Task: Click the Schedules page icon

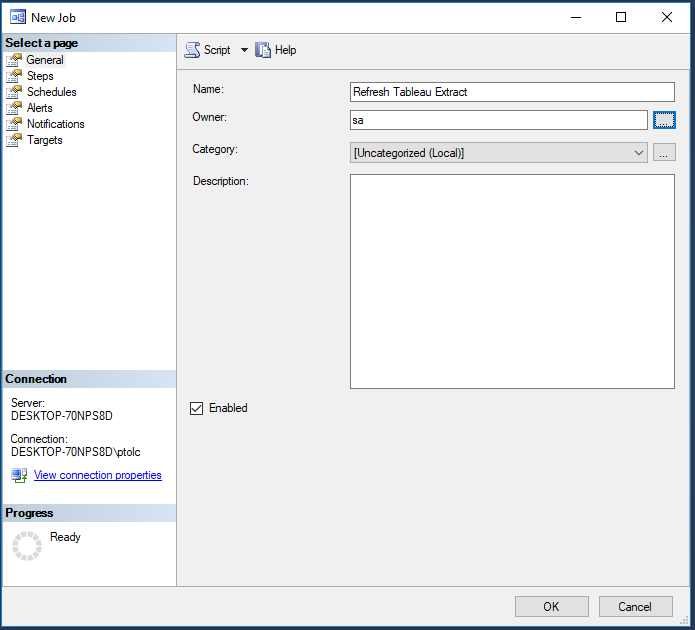Action: tap(14, 92)
